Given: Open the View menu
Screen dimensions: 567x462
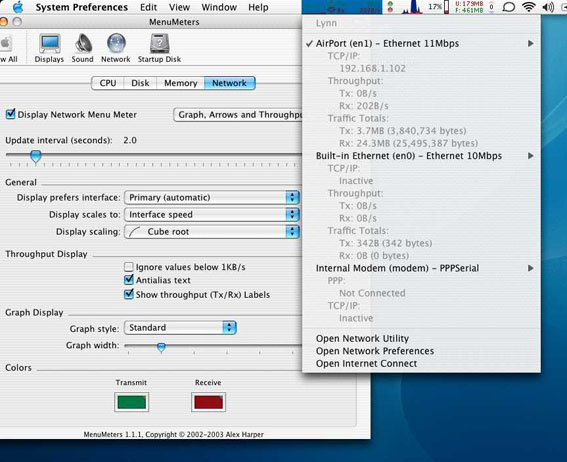Looking at the screenshot, I should [x=179, y=7].
